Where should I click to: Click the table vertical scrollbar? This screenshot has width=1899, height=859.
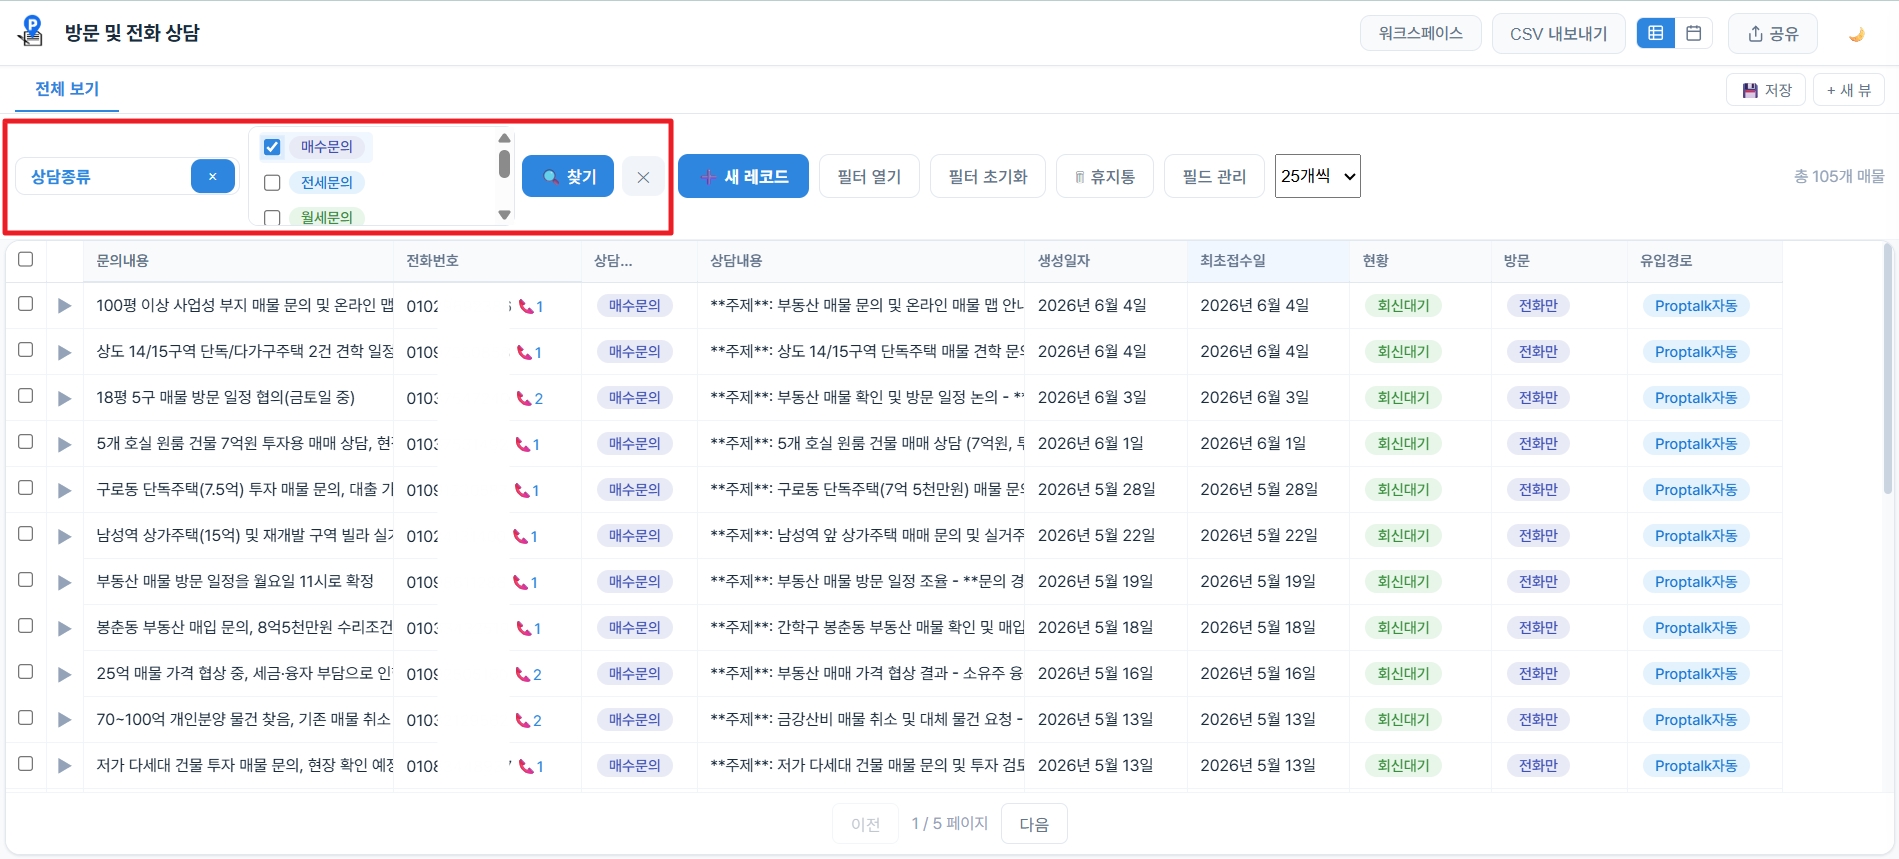pyautogui.click(x=1888, y=369)
